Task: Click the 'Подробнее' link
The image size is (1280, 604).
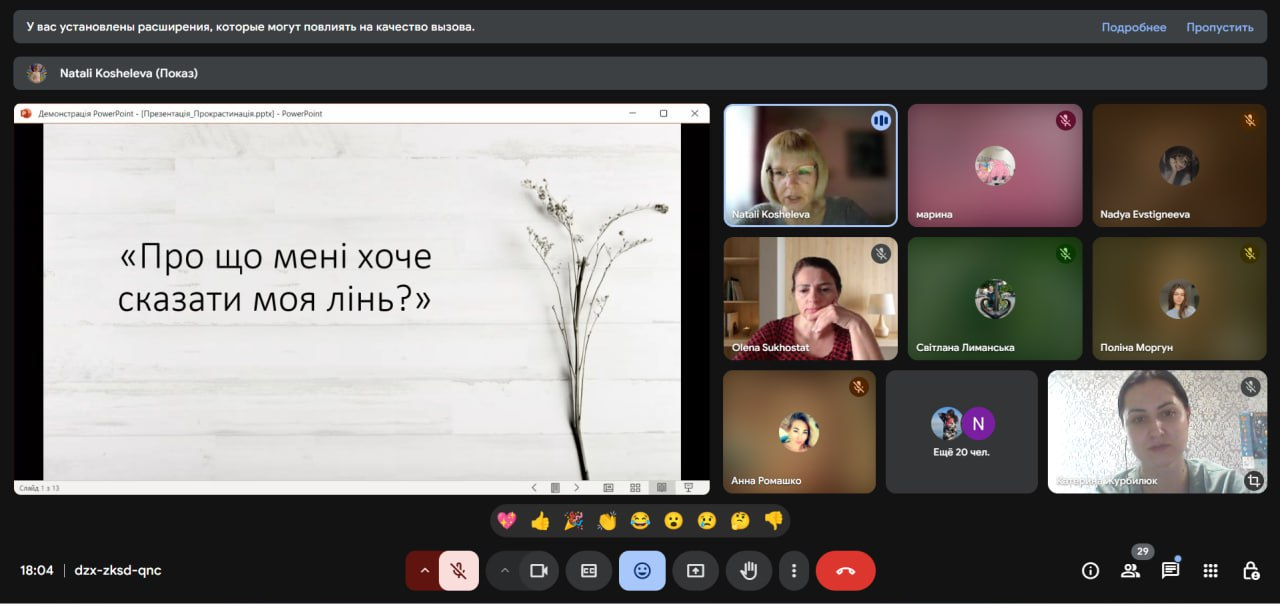Action: [x=1133, y=27]
